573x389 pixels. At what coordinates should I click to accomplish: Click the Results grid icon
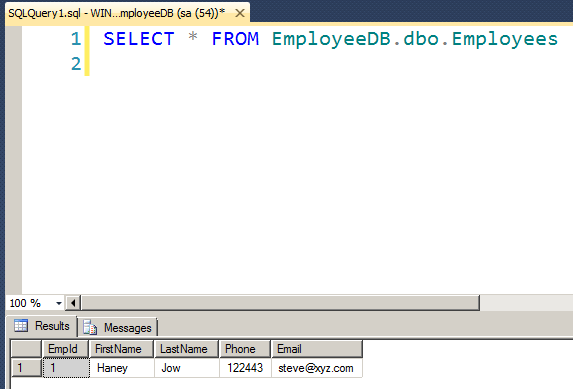pyautogui.click(x=21, y=325)
